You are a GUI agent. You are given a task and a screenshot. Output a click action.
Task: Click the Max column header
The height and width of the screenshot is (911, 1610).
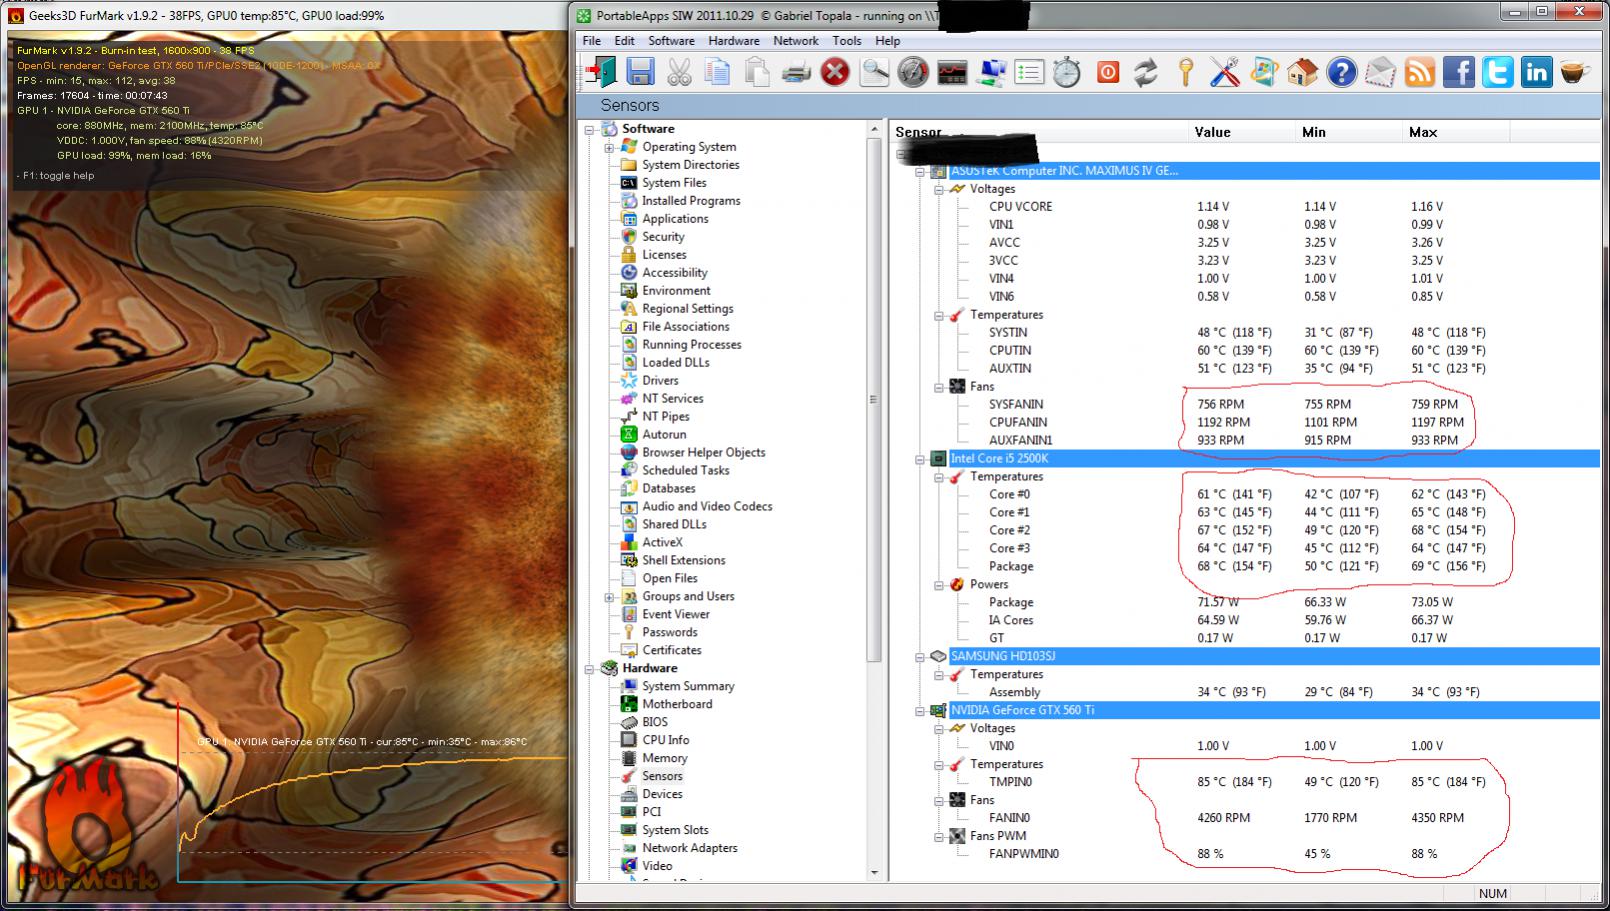(1423, 133)
